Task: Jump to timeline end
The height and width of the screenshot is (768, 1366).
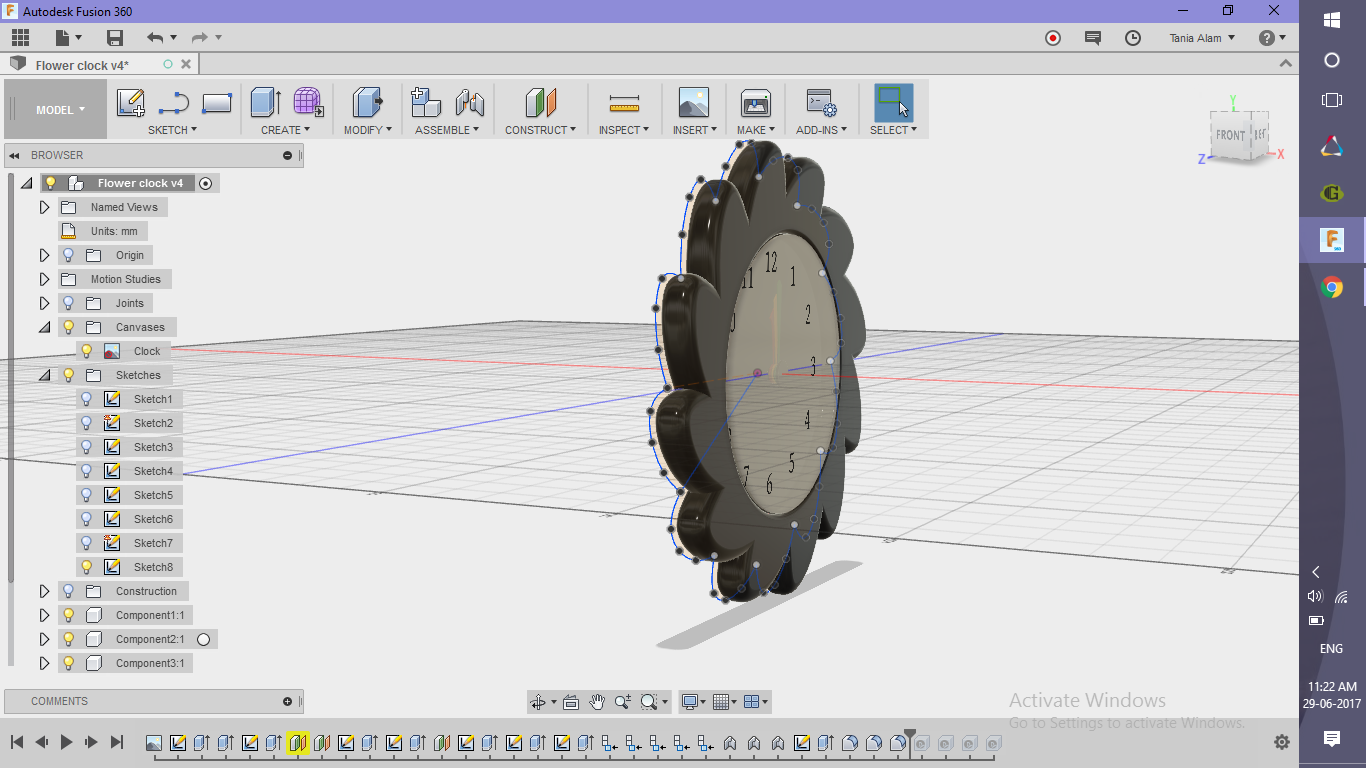Action: [x=117, y=742]
